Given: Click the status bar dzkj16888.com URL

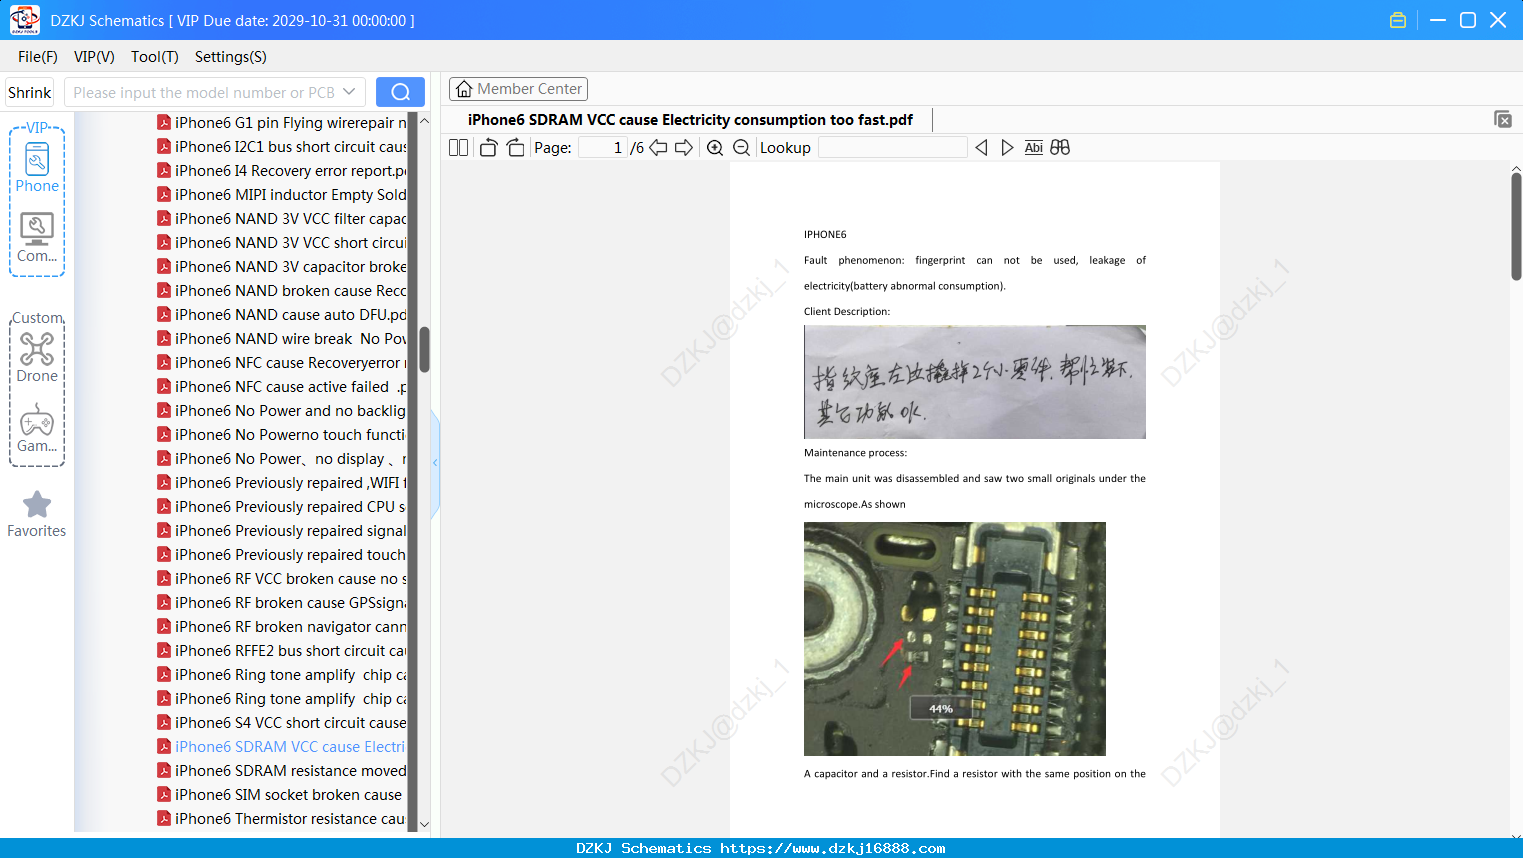Looking at the screenshot, I should click(833, 848).
